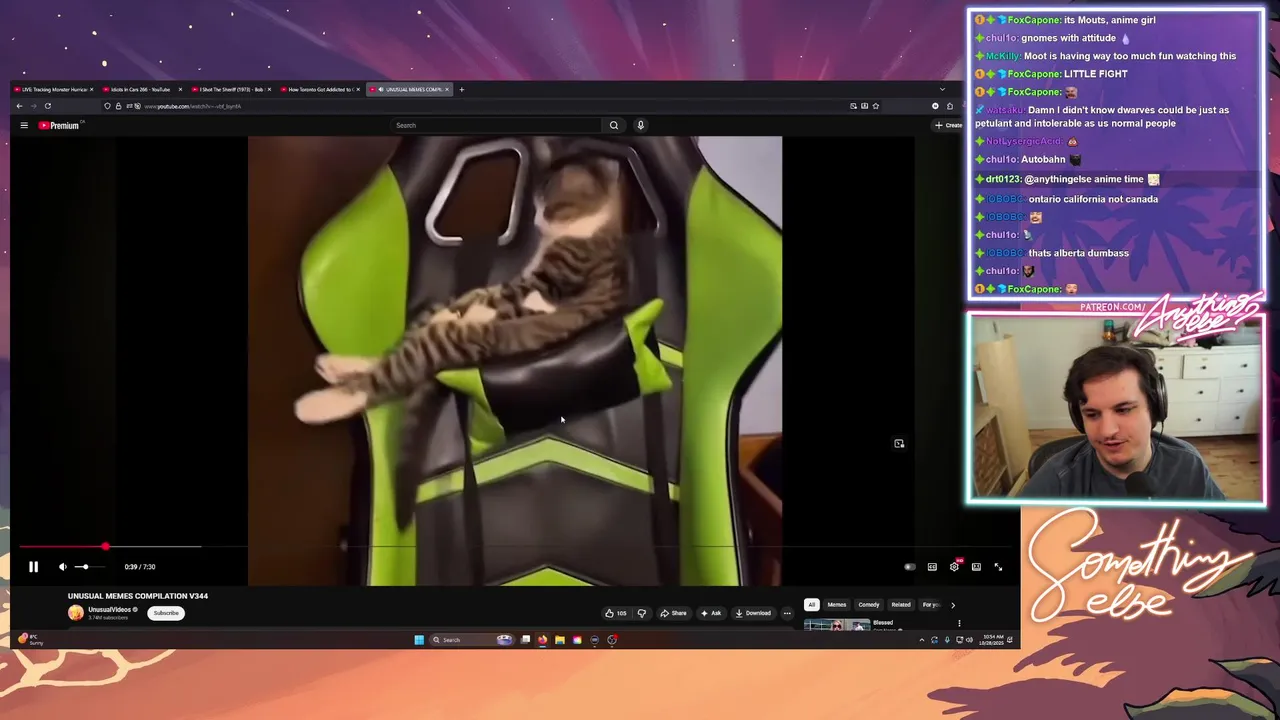This screenshot has width=1280, height=720.
Task: Show more filter chips with right chevron
Action: tap(952, 605)
